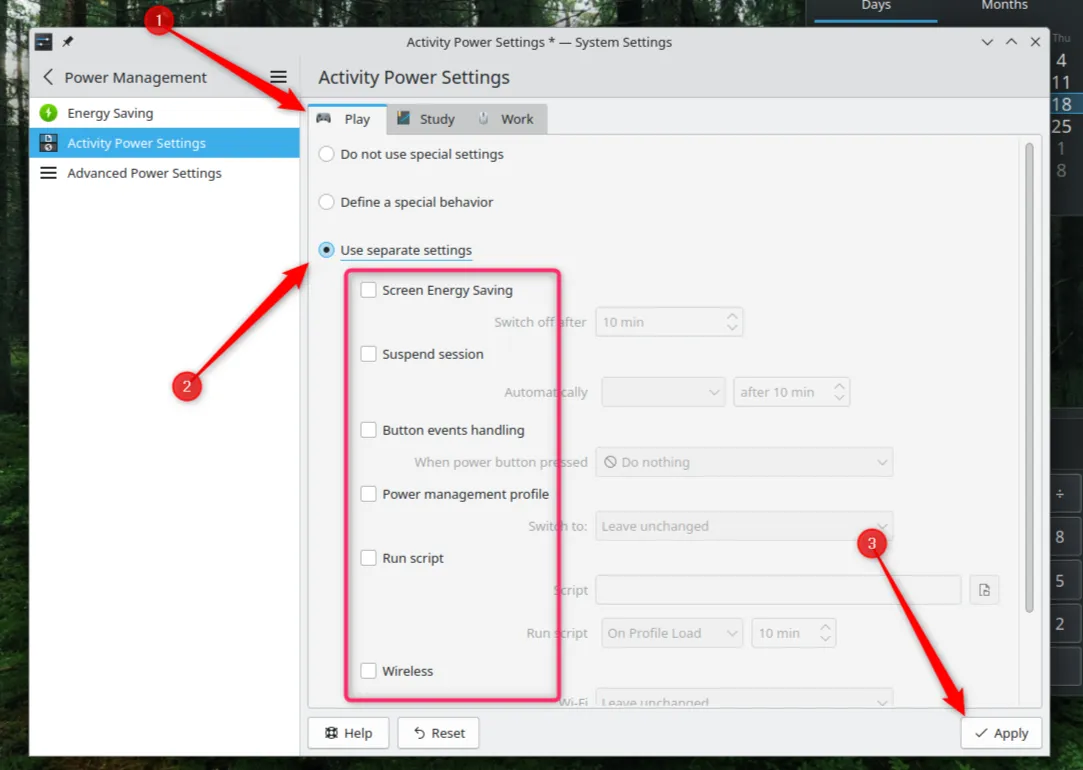
Task: Click the Energy Saving green icon
Action: [48, 113]
